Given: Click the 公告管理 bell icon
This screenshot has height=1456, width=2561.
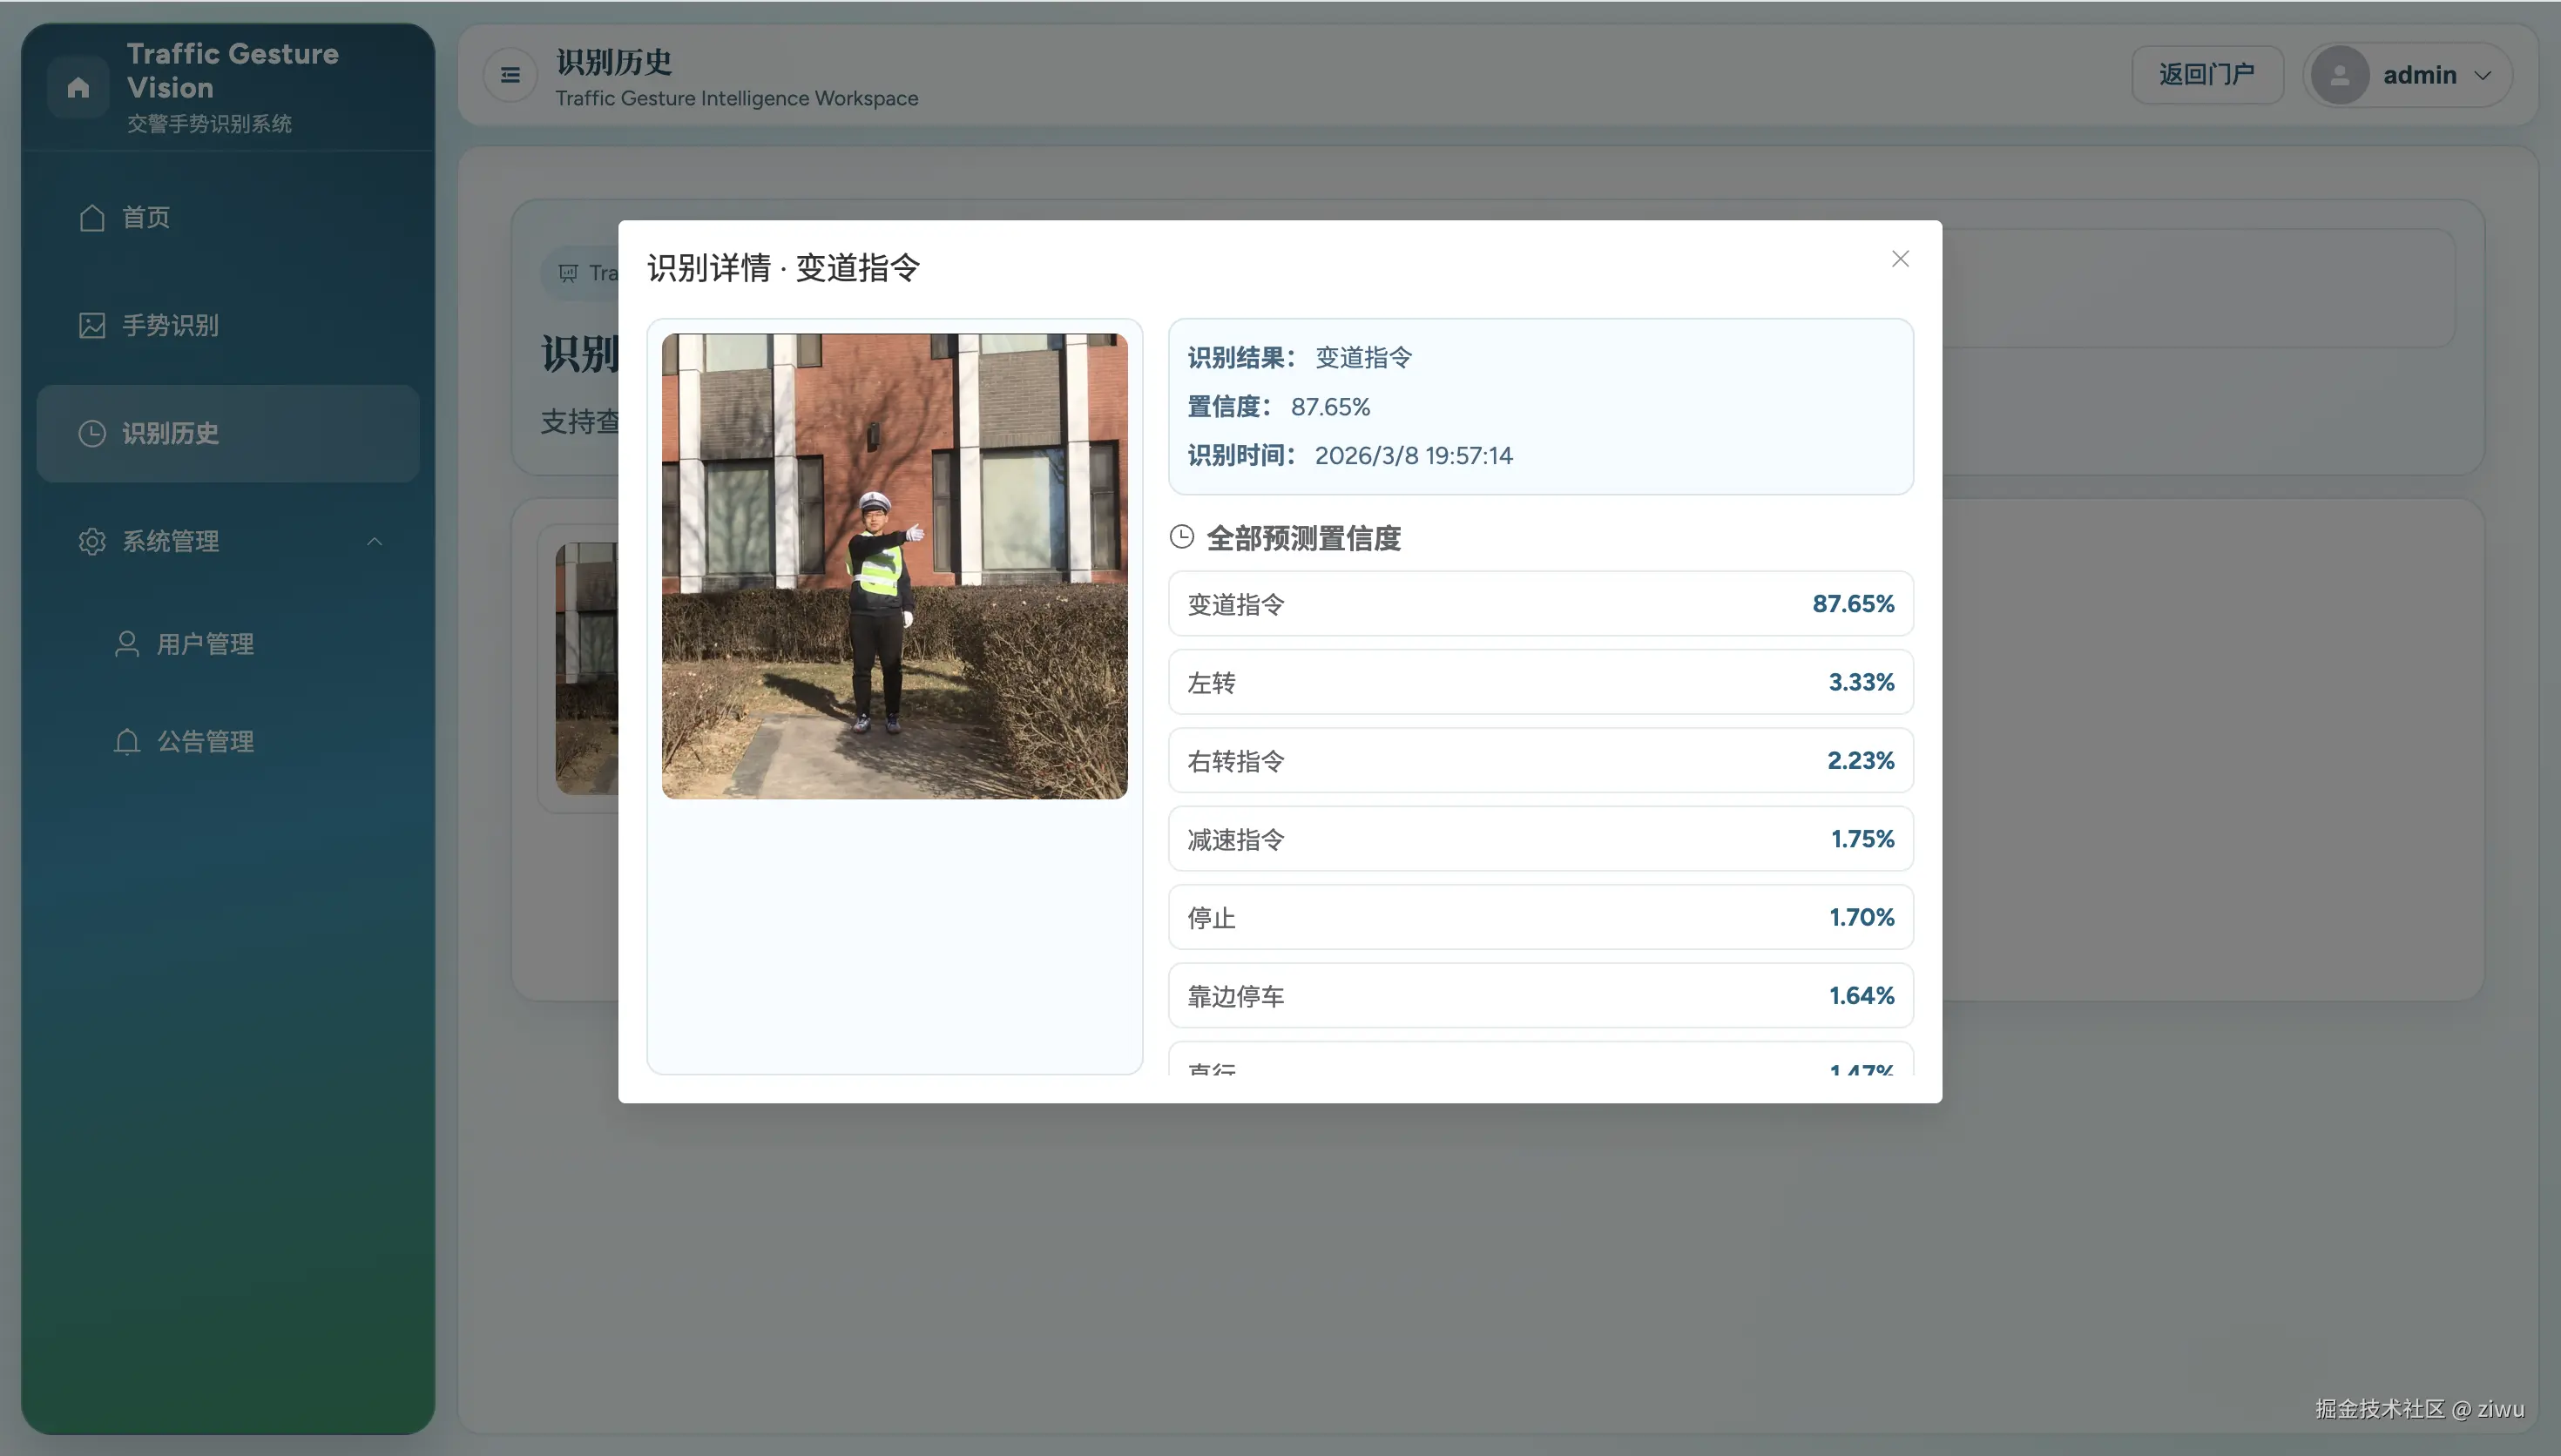Looking at the screenshot, I should point(127,741).
